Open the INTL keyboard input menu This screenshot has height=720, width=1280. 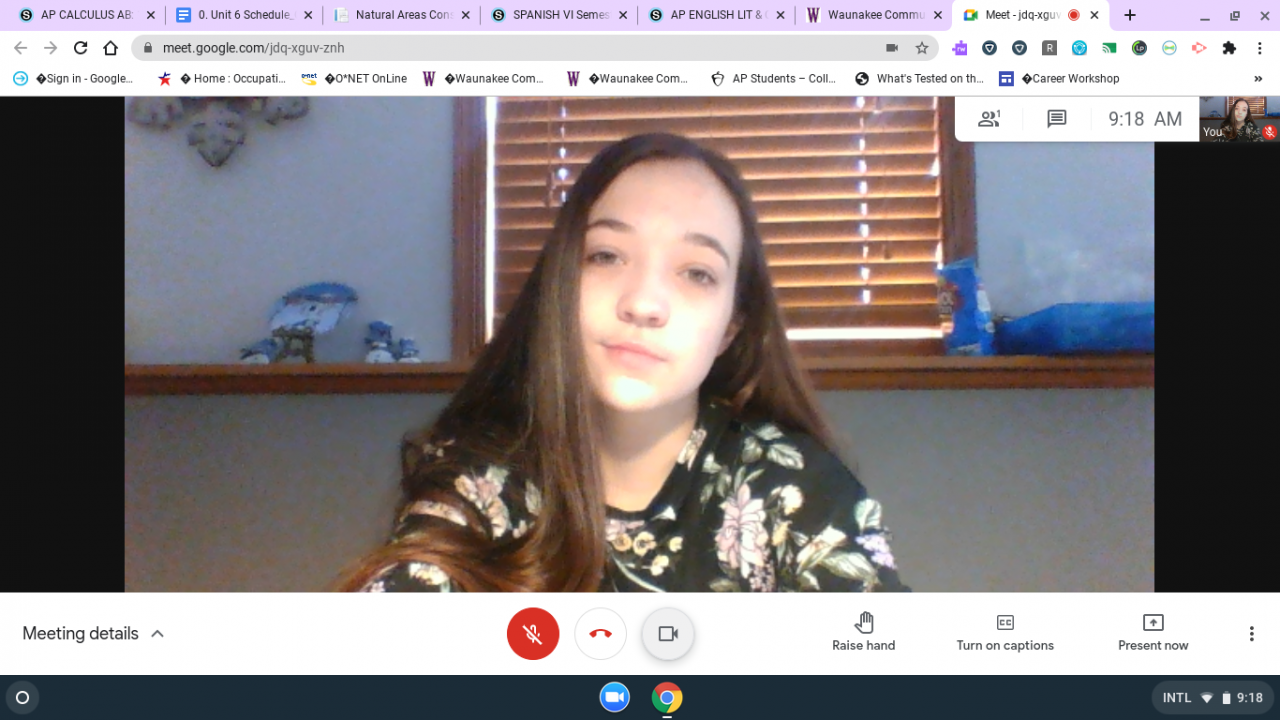click(1177, 698)
